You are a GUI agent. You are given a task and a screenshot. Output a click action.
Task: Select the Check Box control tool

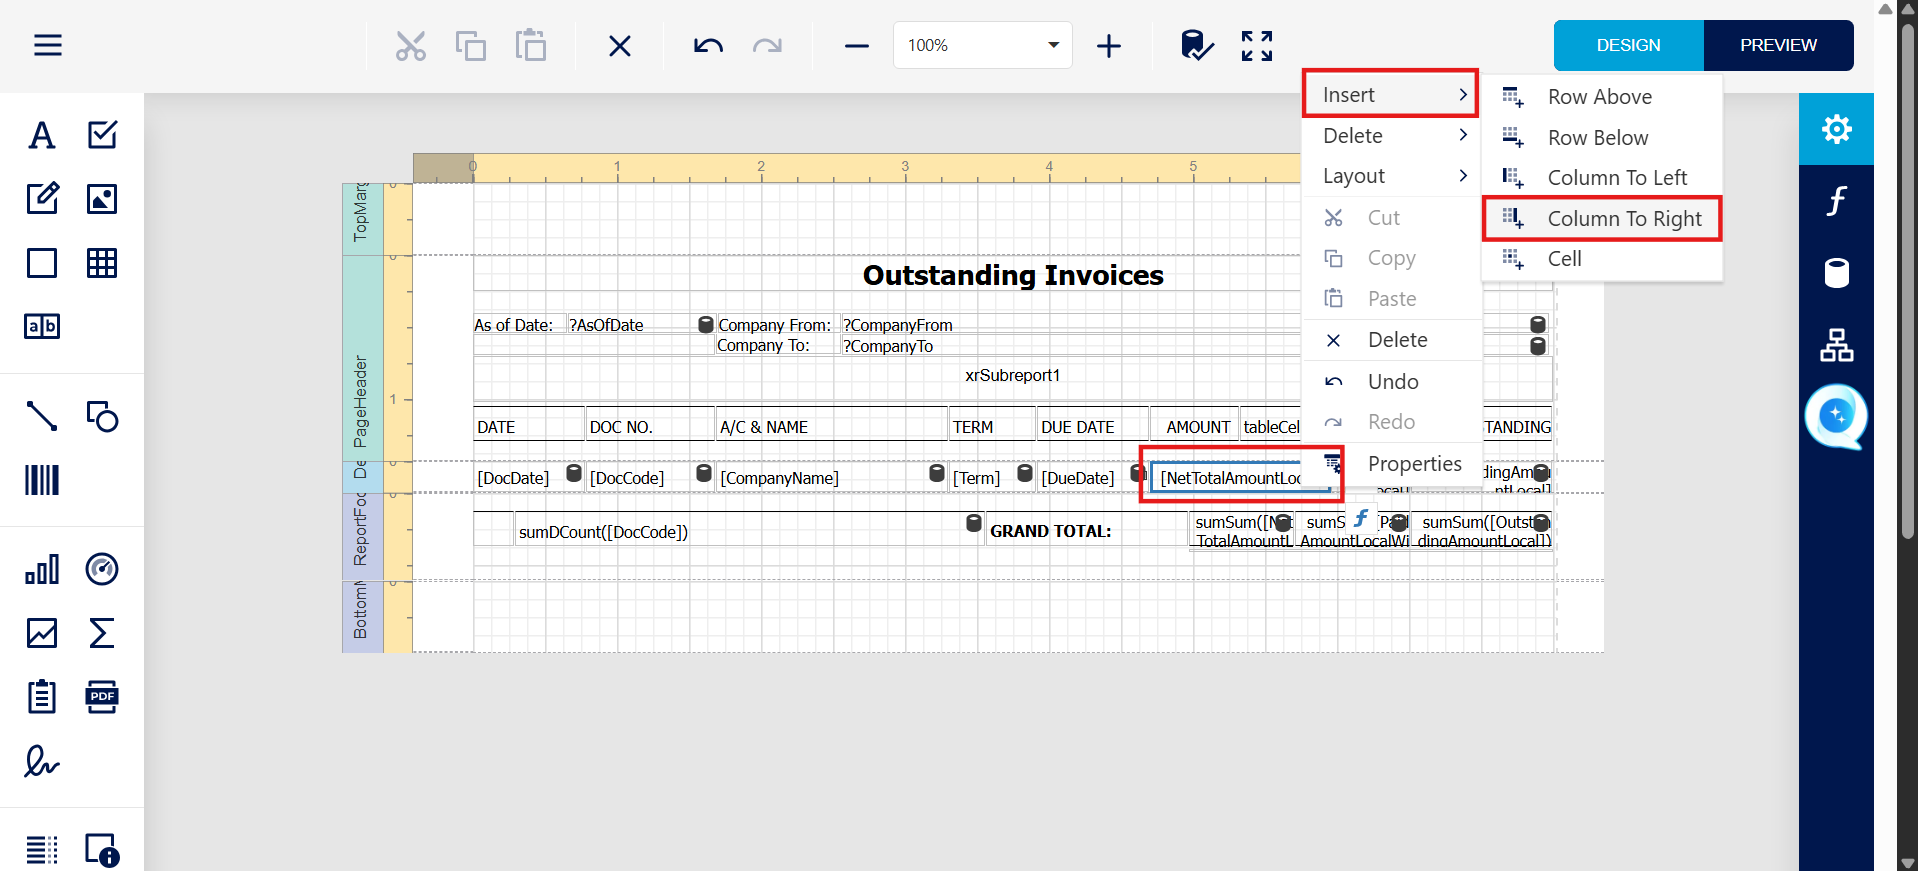pos(102,135)
